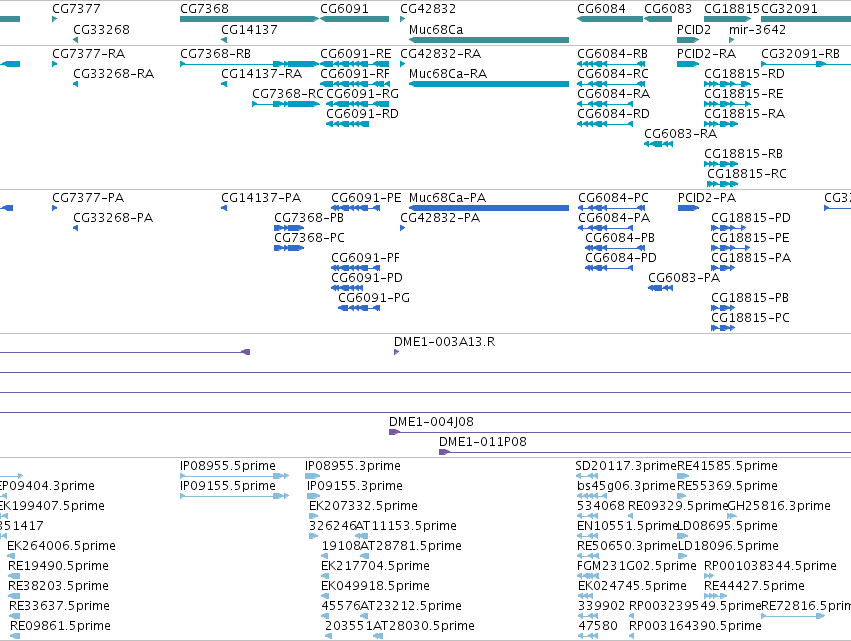Click transcript CG6091-RG
Screen dimensions: 851x641
coord(358,104)
